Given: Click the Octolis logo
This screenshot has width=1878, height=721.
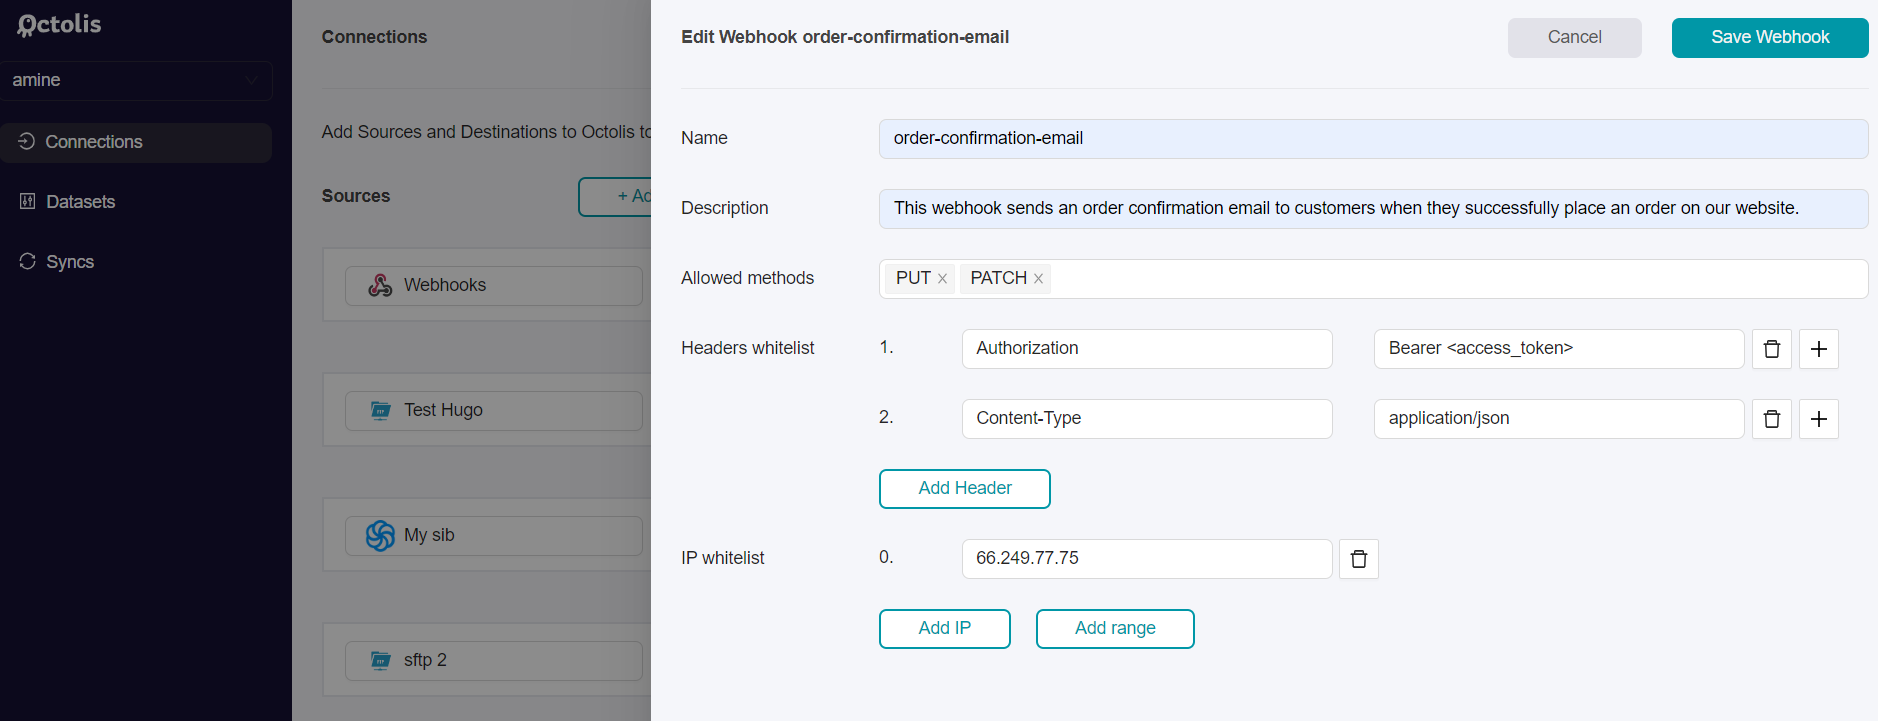Looking at the screenshot, I should pyautogui.click(x=60, y=24).
